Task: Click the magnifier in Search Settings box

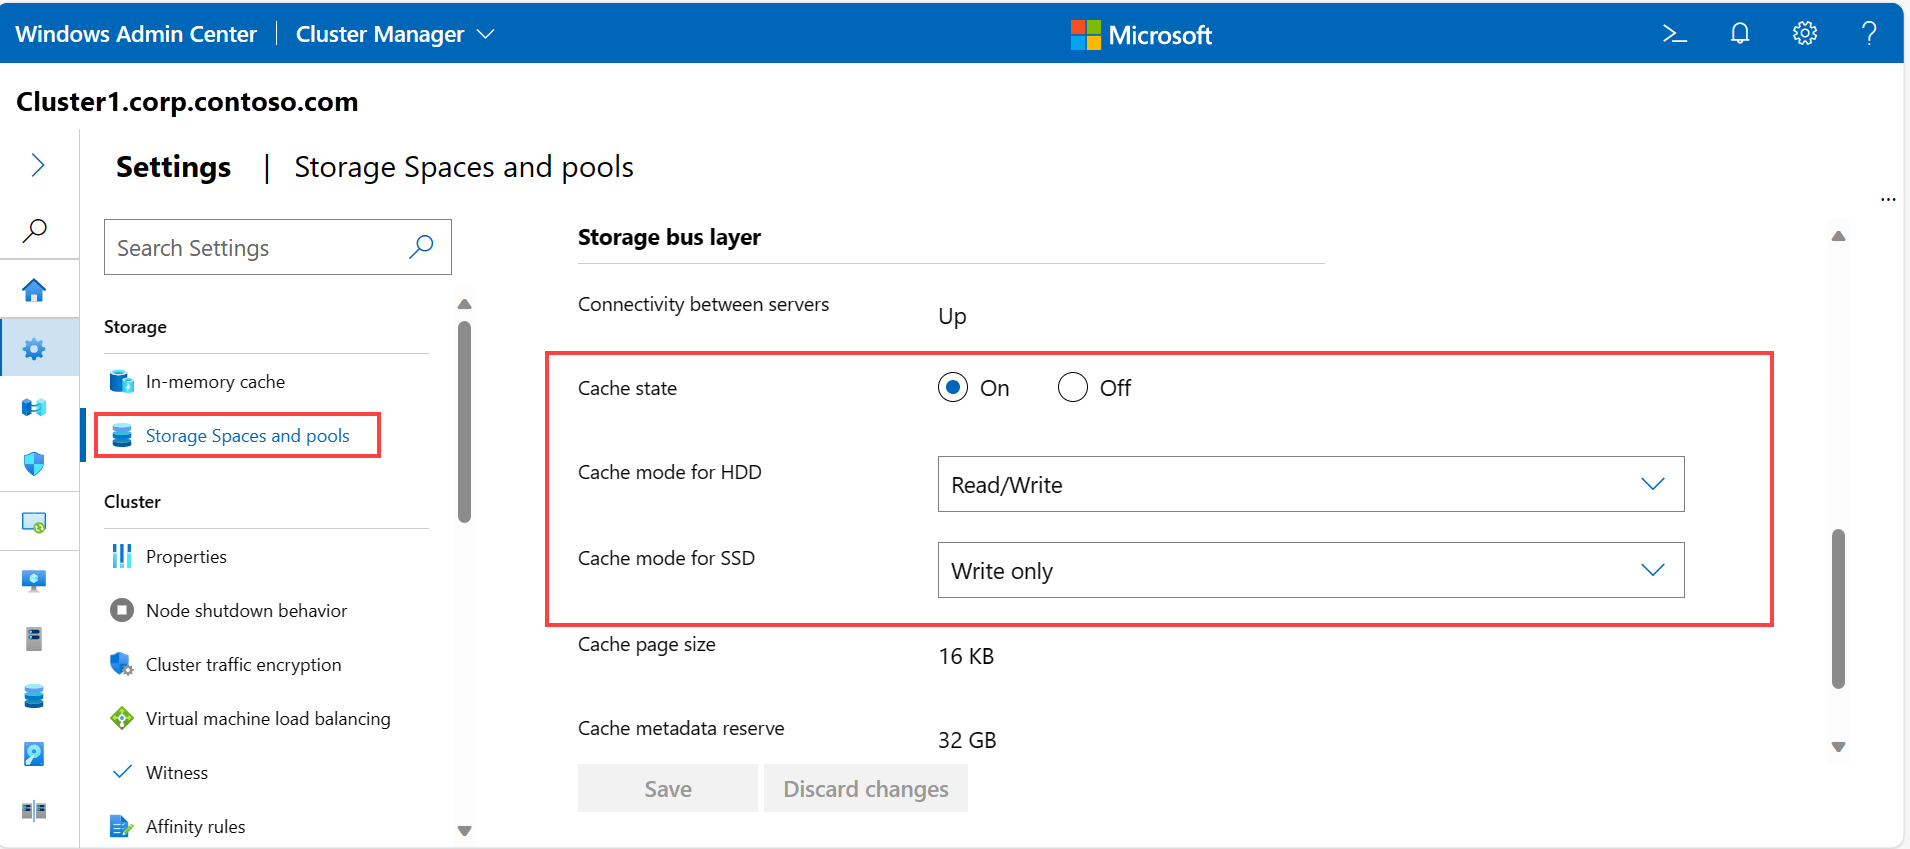Action: click(x=421, y=247)
